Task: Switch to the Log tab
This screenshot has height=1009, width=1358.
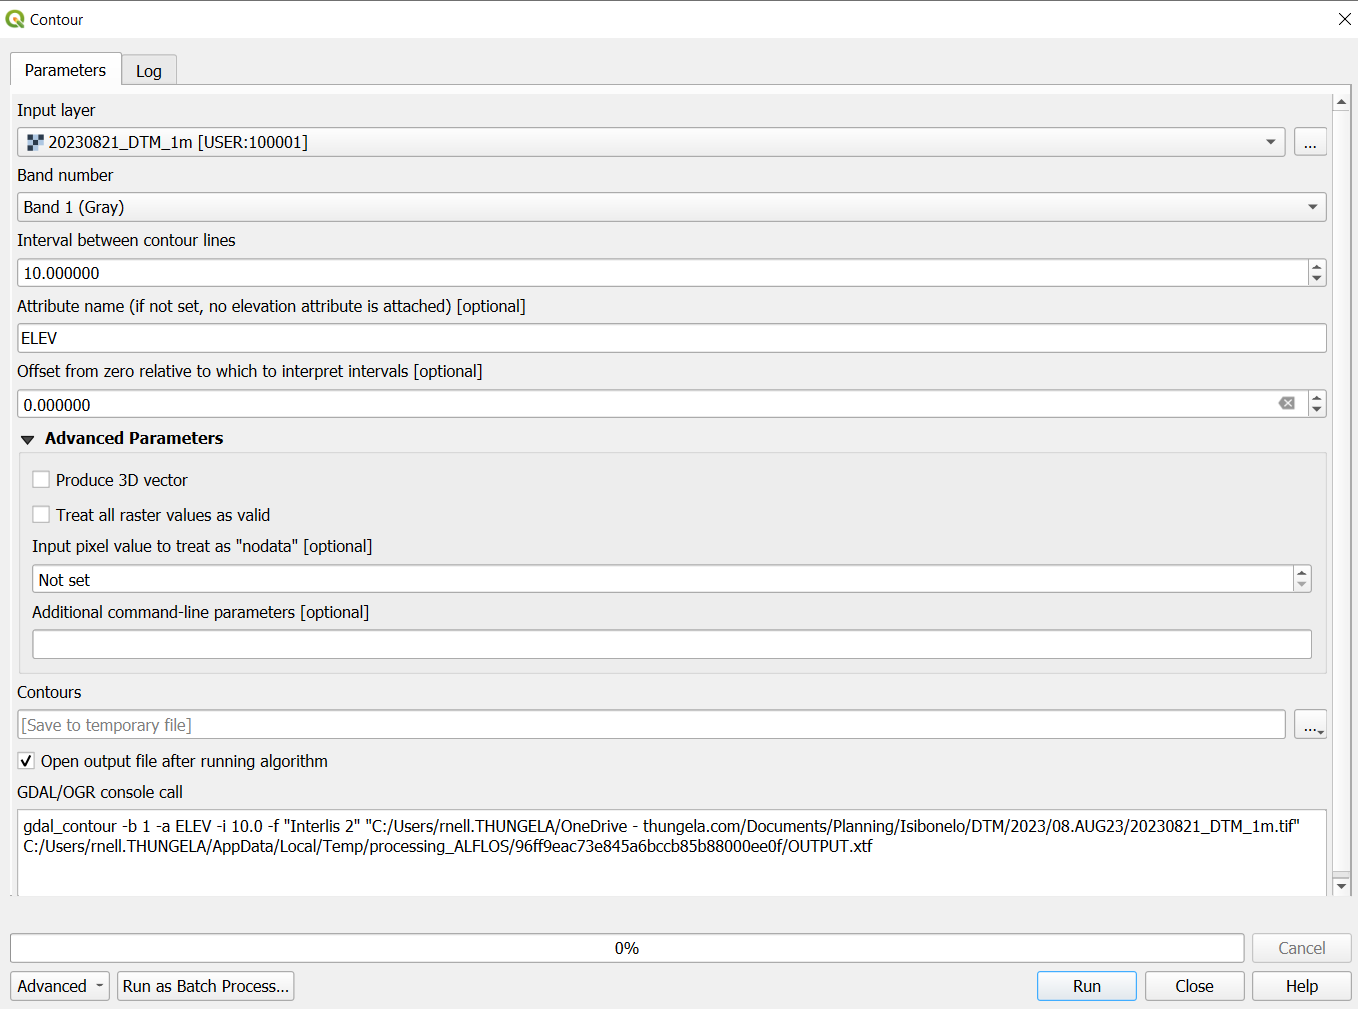Action: tap(148, 70)
